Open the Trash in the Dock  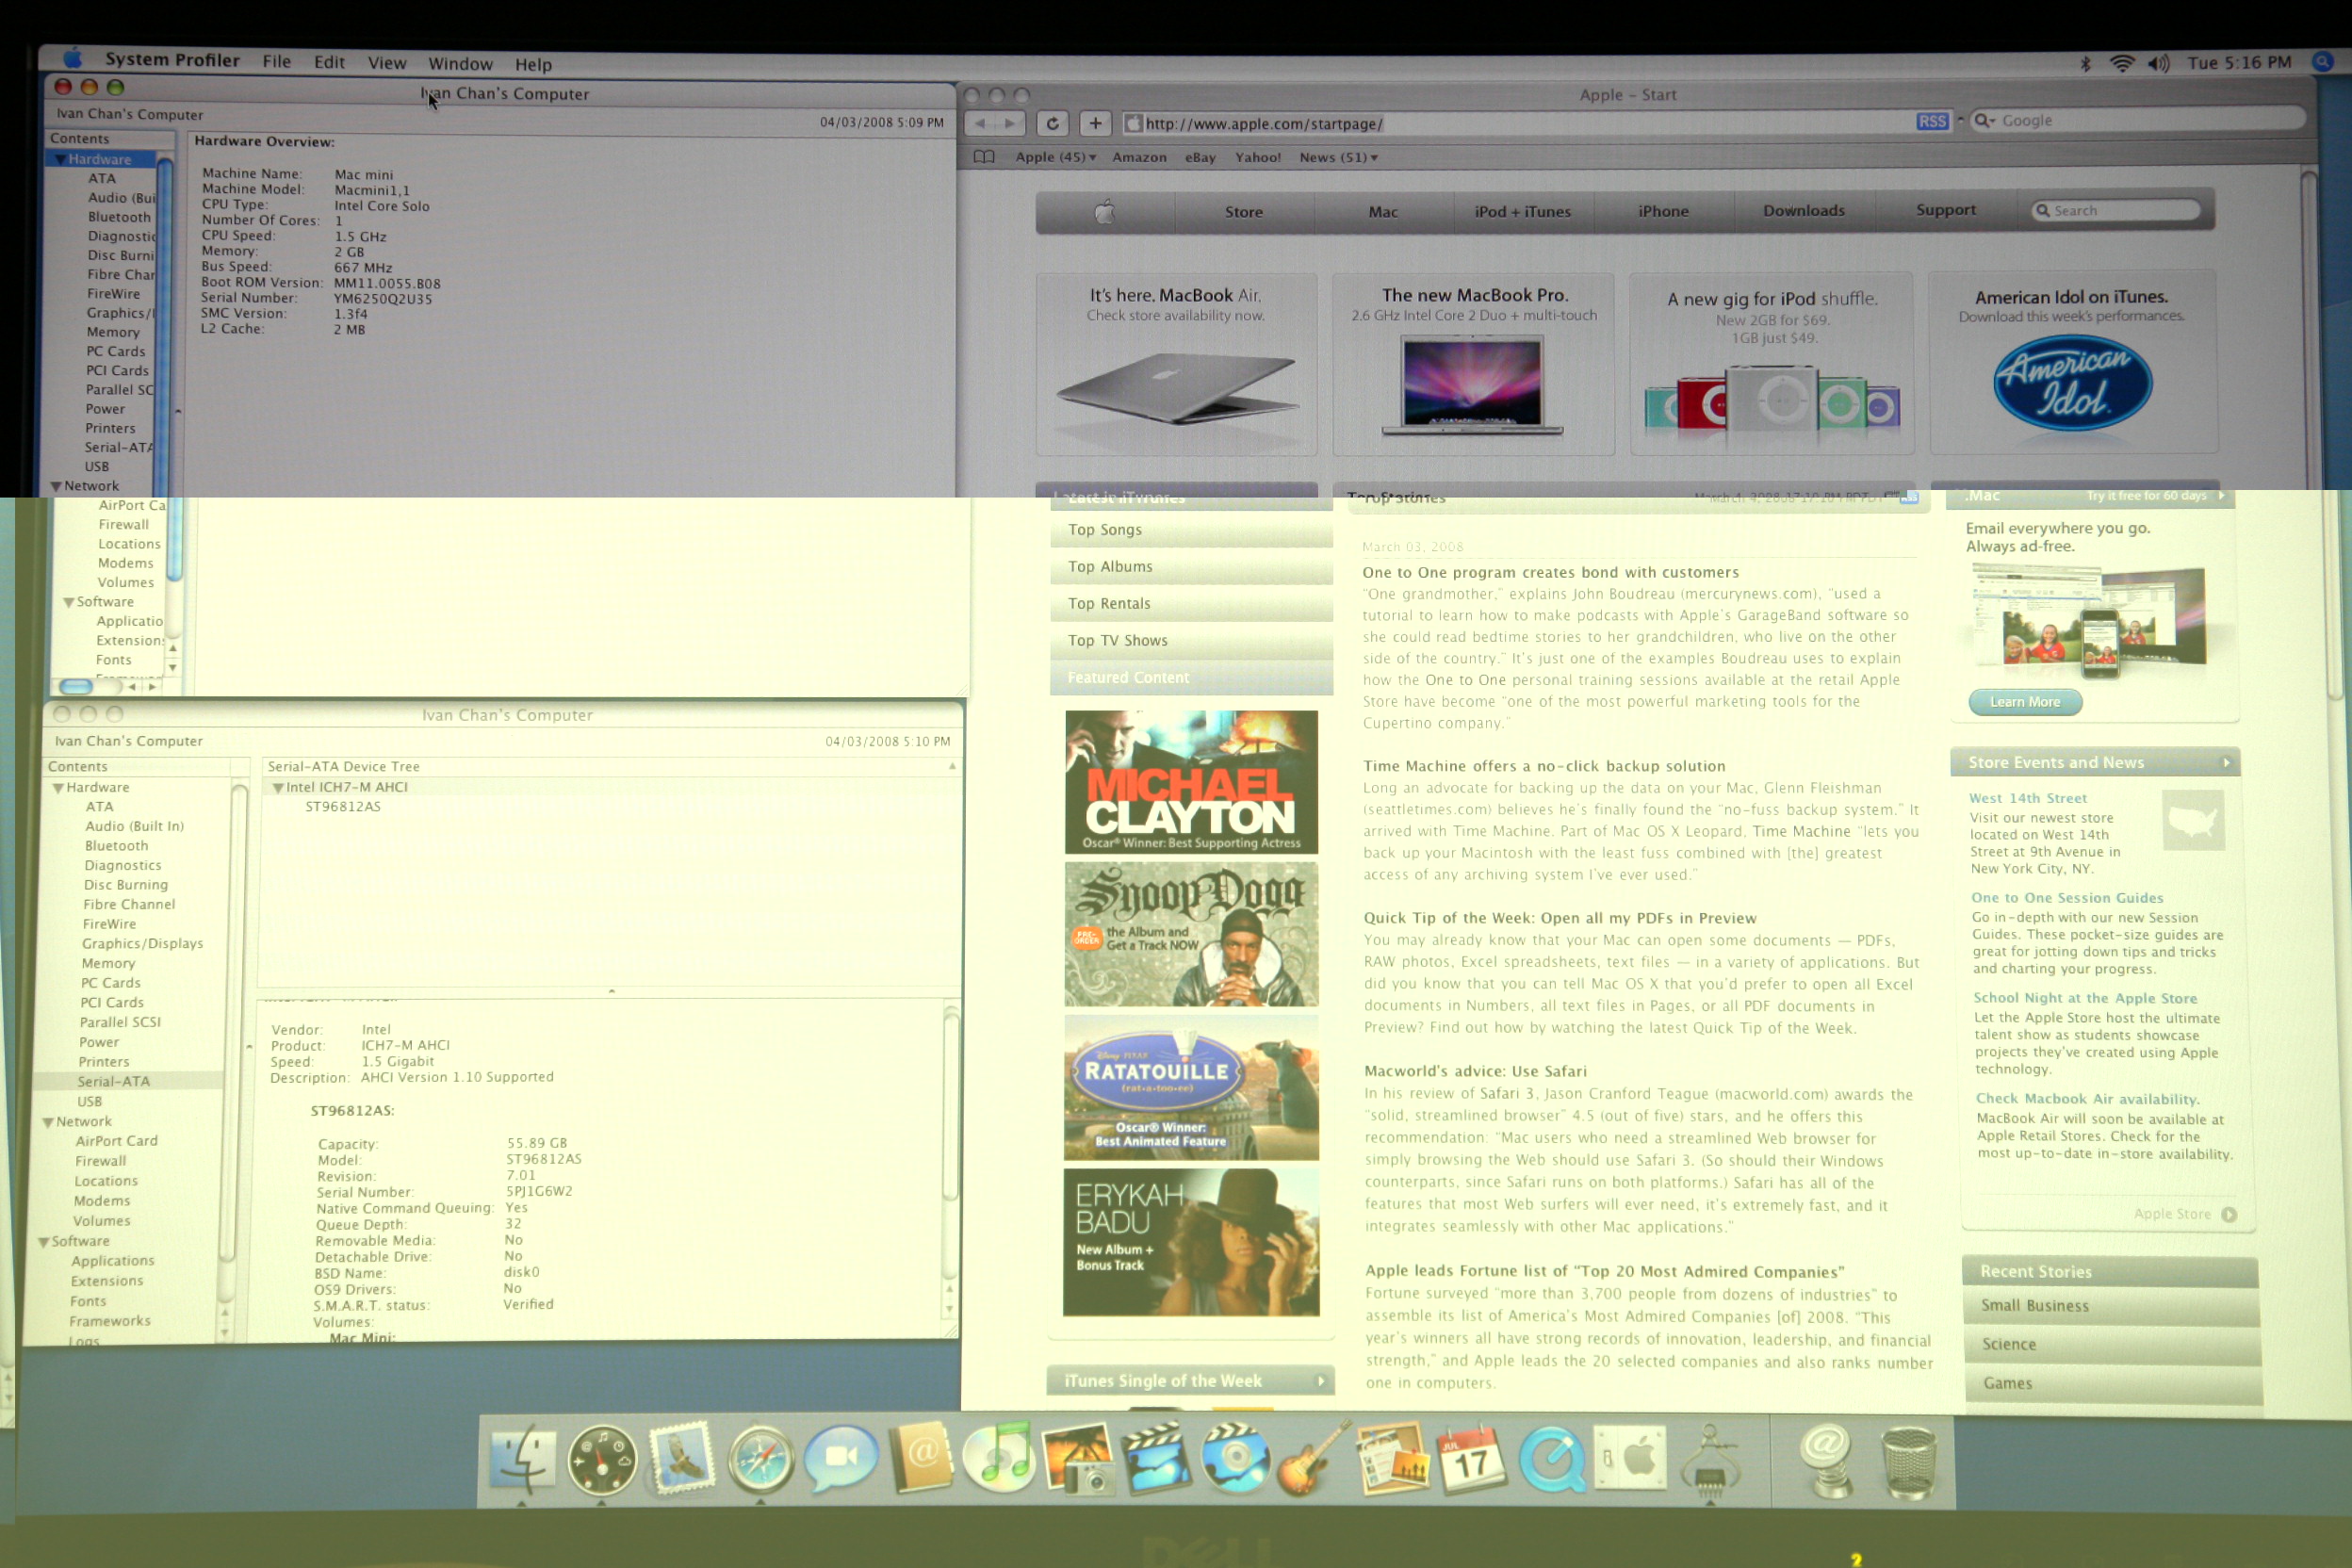pos(1908,1463)
